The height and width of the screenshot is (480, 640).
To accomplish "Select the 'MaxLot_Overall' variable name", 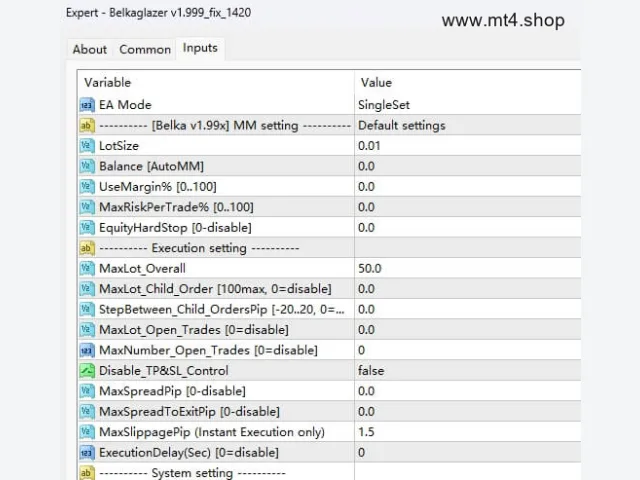I will tap(142, 268).
